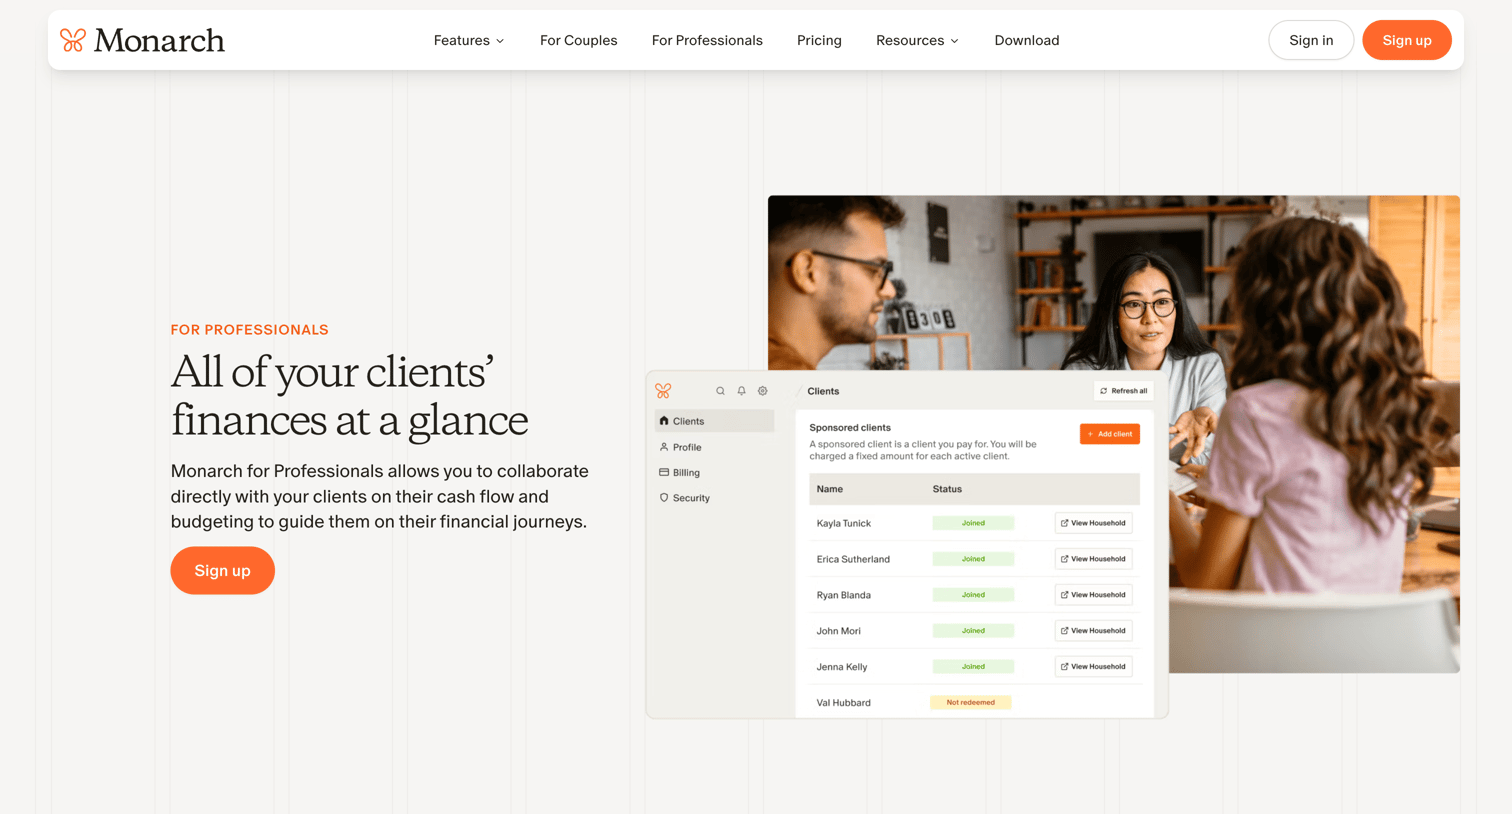Click the Clients title in preview header
1512x814 pixels.
(823, 391)
